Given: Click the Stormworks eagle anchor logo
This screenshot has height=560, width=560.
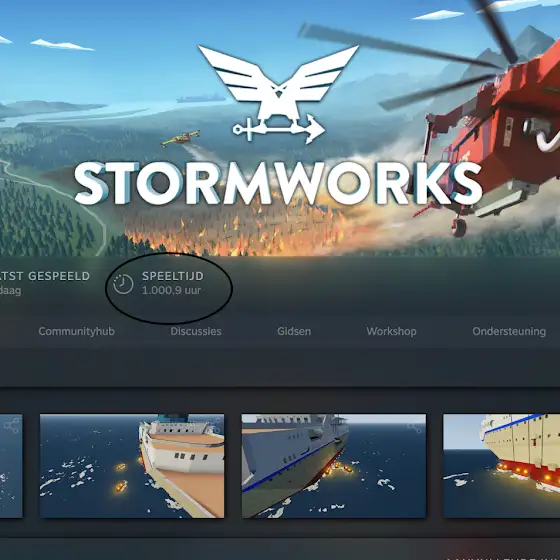Looking at the screenshot, I should pyautogui.click(x=279, y=94).
